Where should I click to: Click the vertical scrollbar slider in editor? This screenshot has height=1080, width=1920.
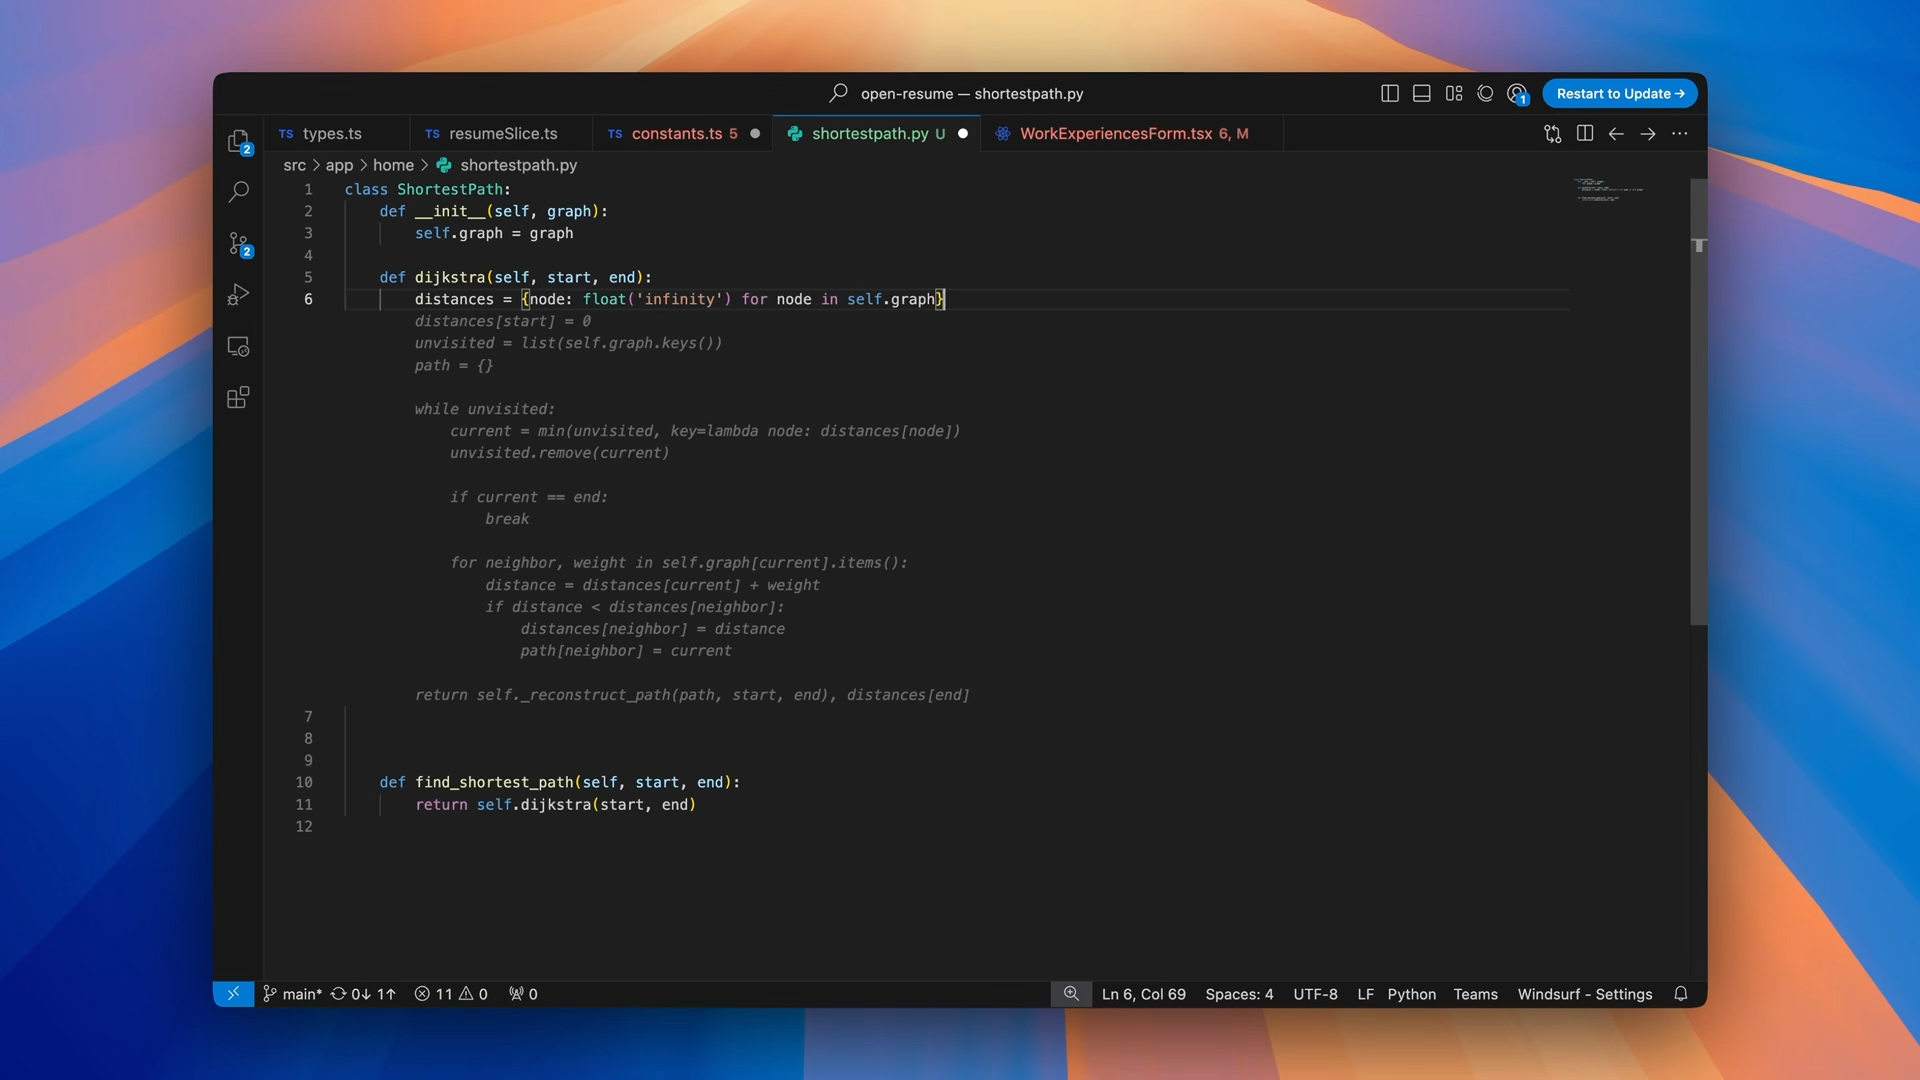(x=1698, y=402)
